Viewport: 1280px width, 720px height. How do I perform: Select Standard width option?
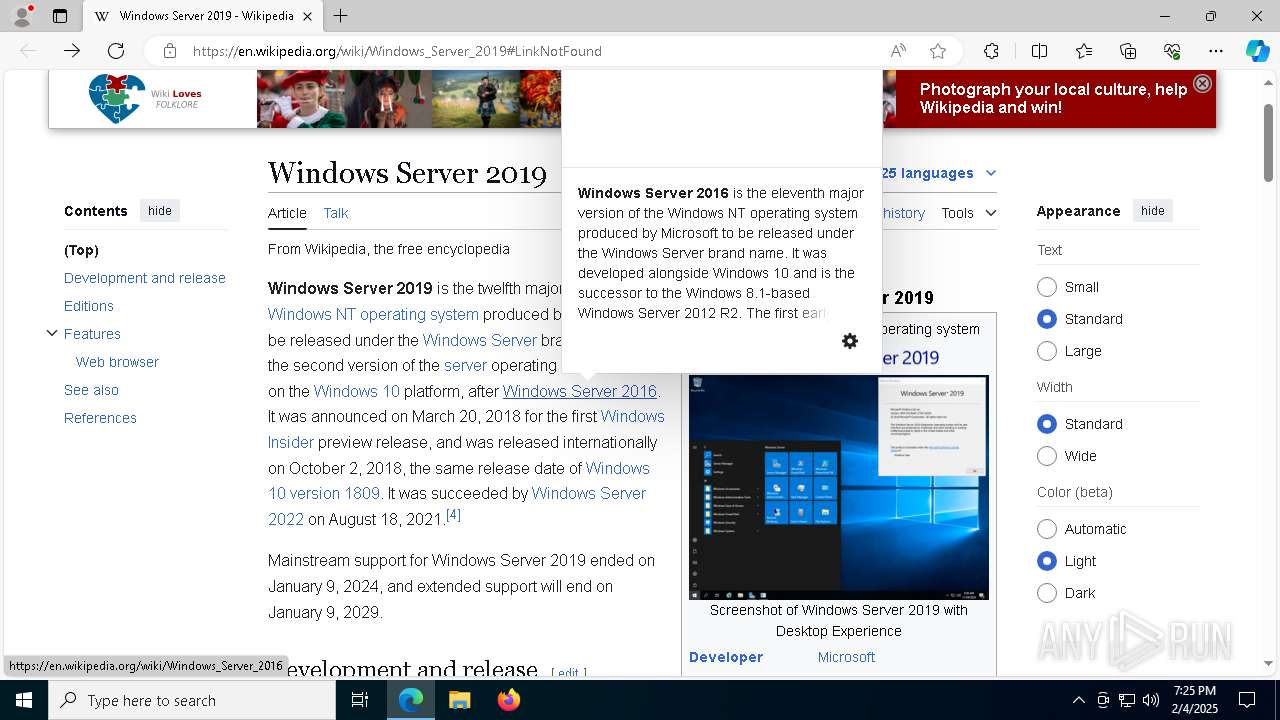(1047, 424)
